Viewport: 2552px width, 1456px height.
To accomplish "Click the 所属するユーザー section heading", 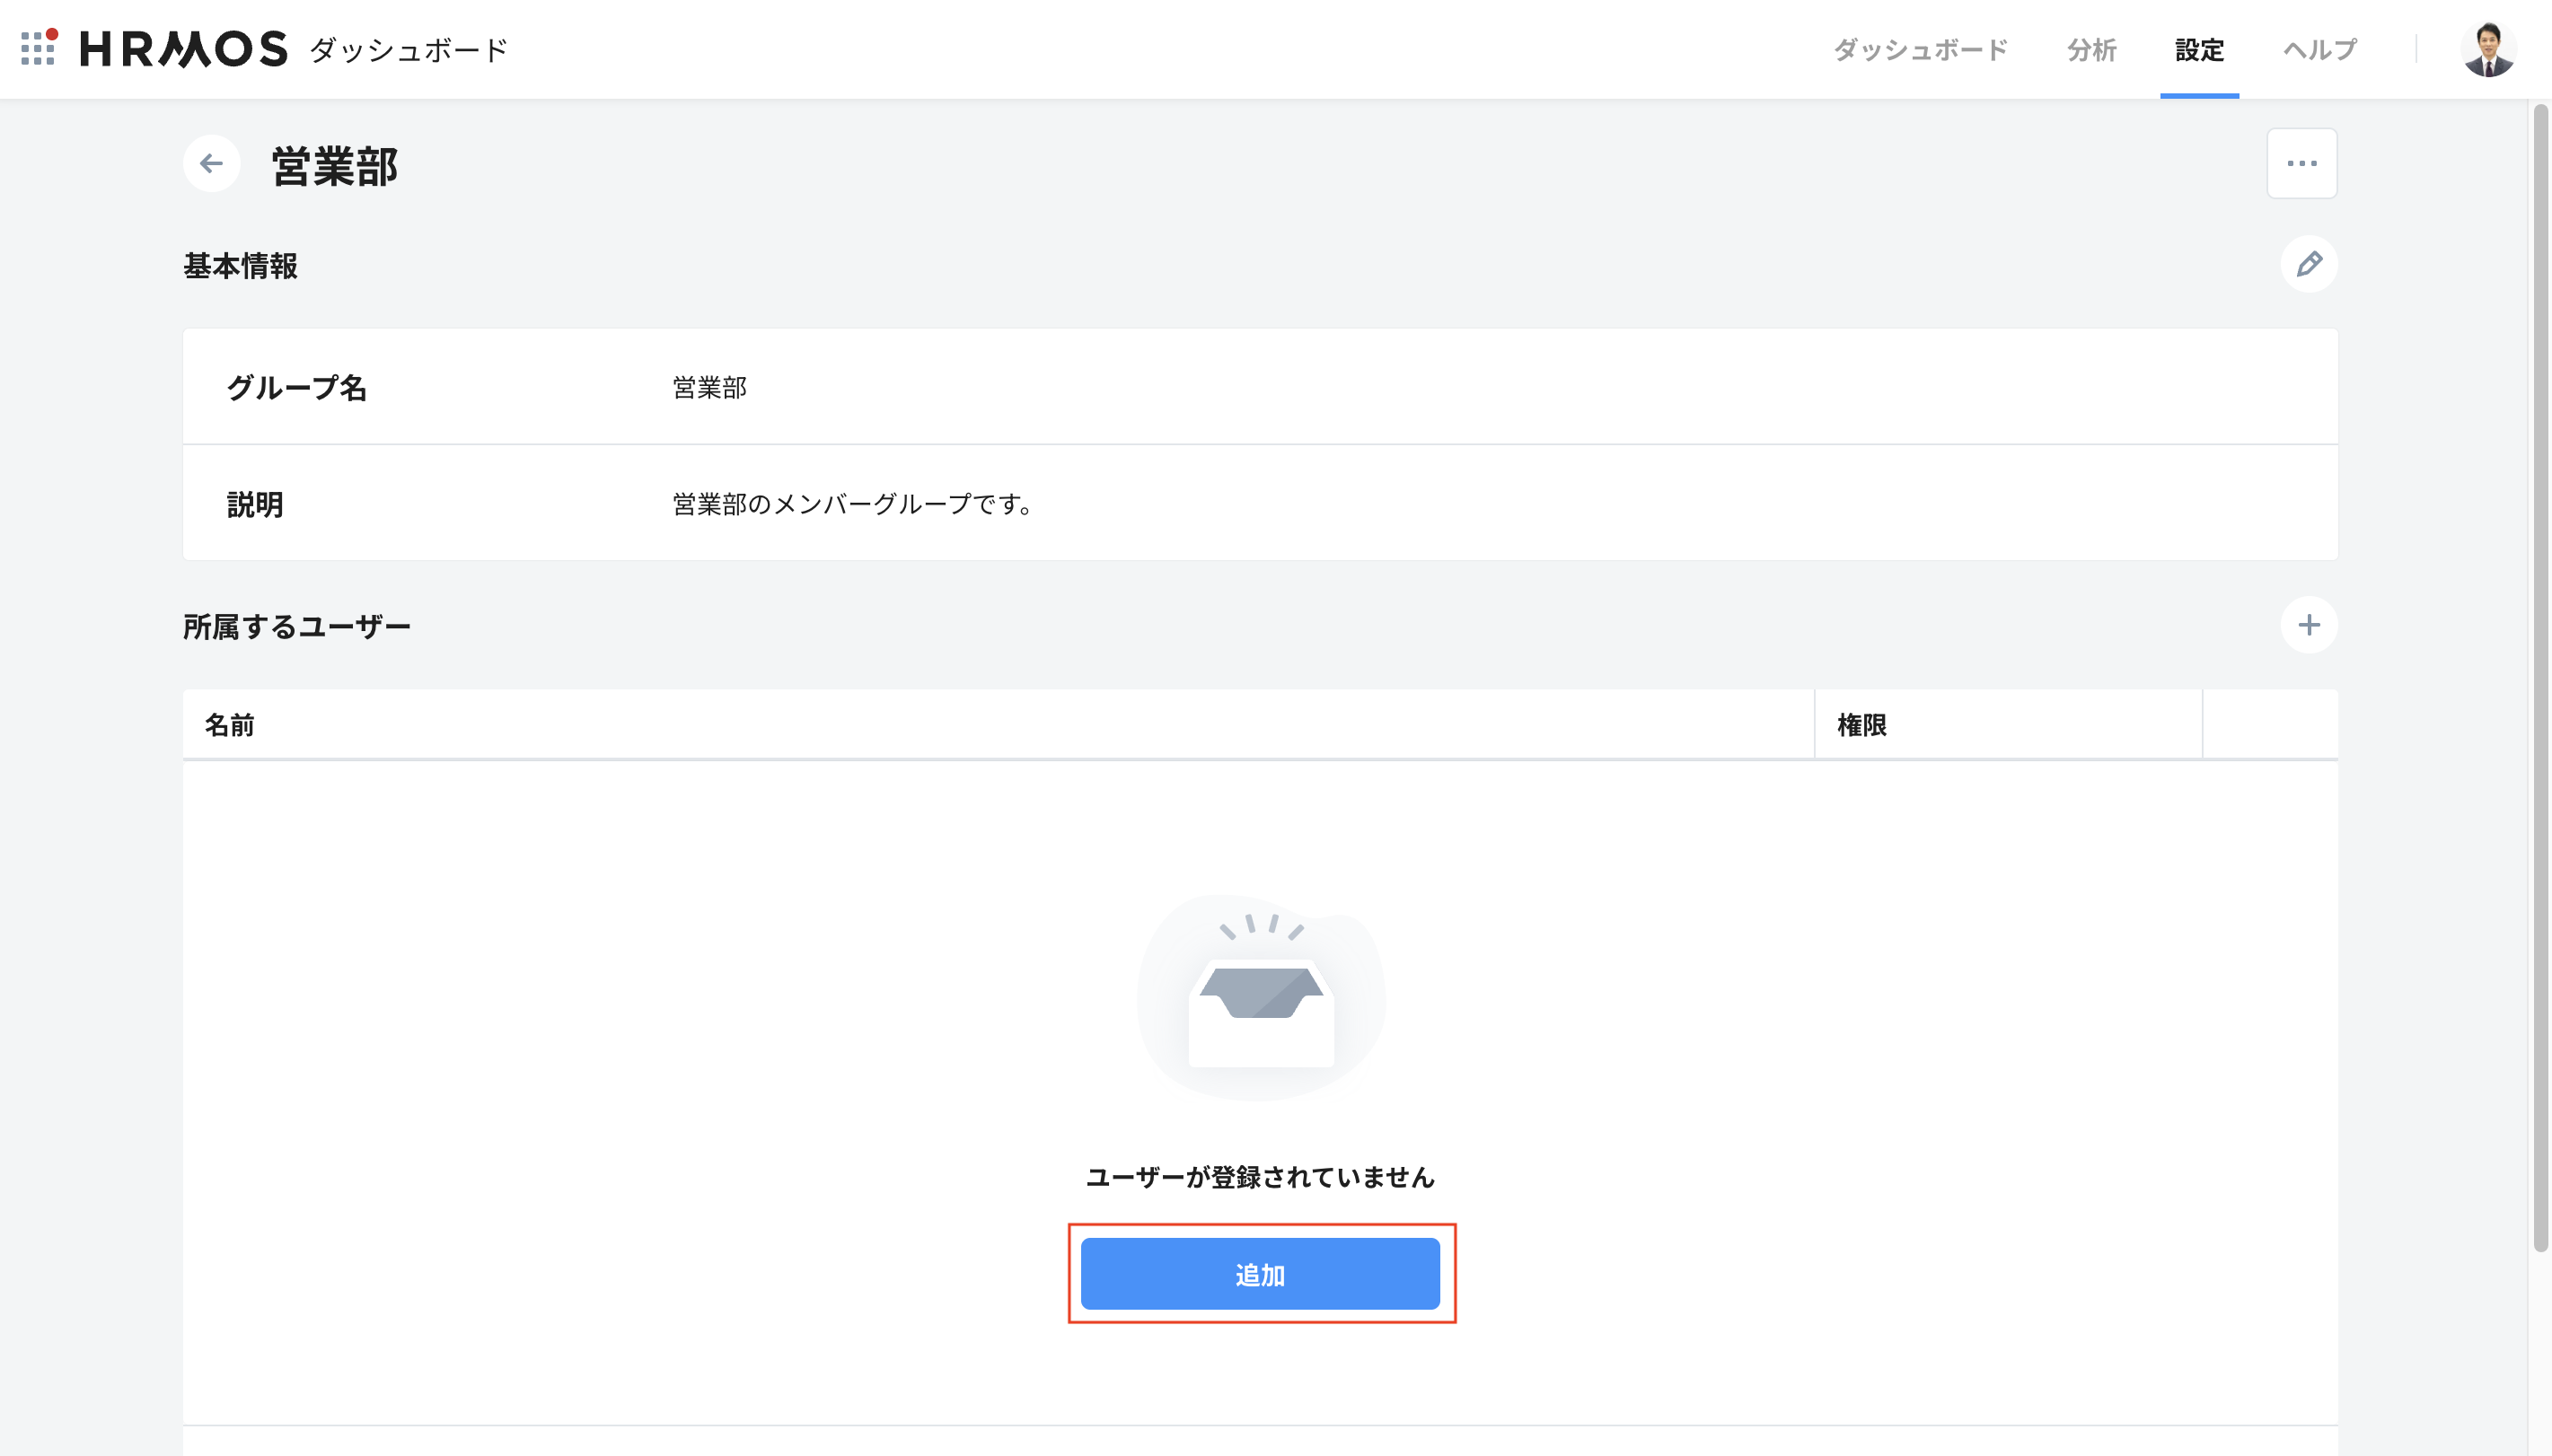I will [297, 627].
